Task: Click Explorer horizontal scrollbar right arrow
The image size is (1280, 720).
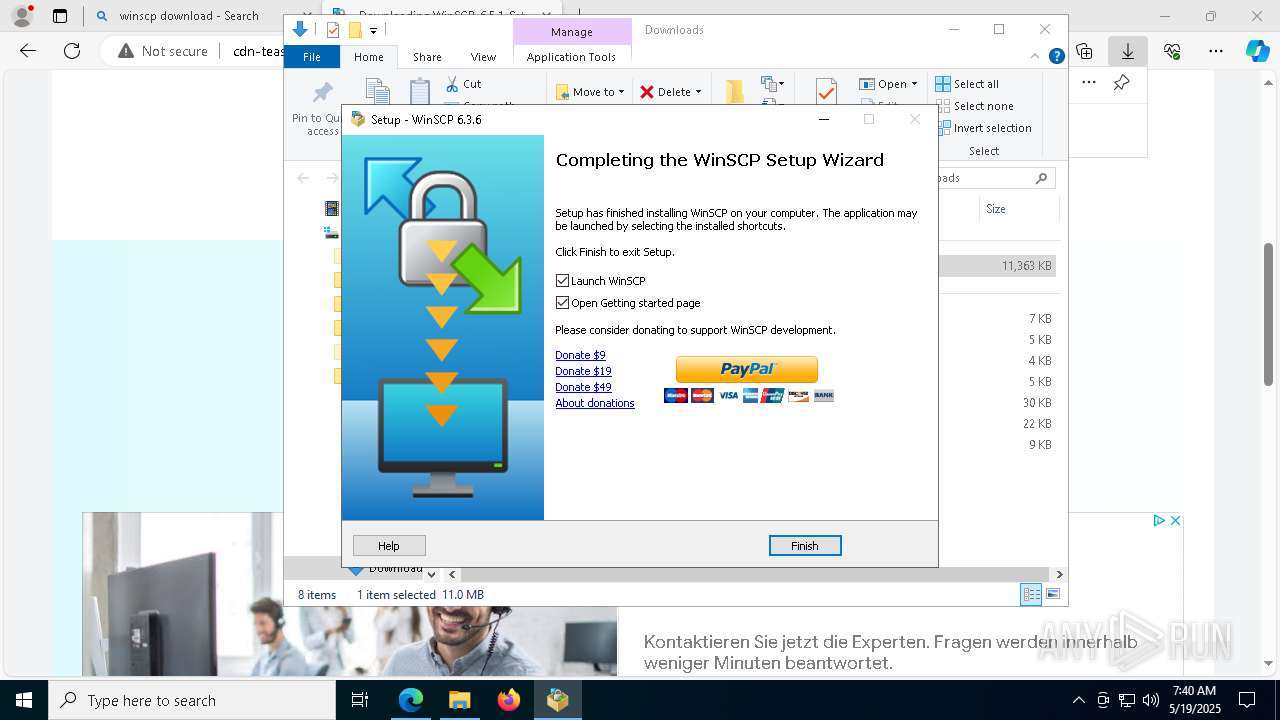Action: (x=1059, y=574)
